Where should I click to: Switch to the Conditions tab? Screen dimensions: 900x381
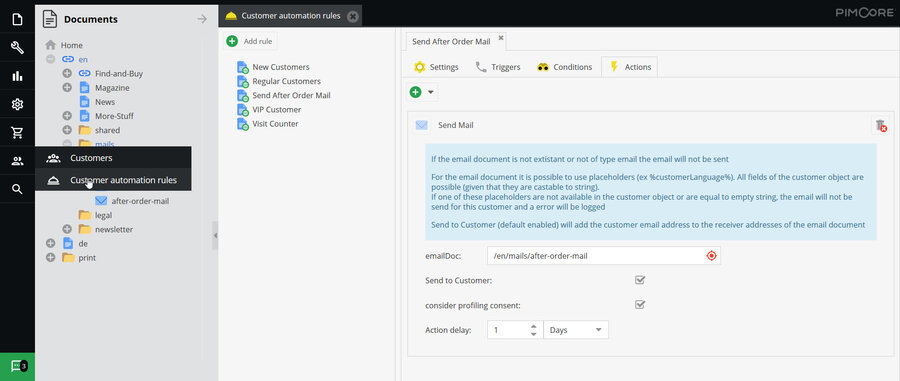click(x=564, y=67)
